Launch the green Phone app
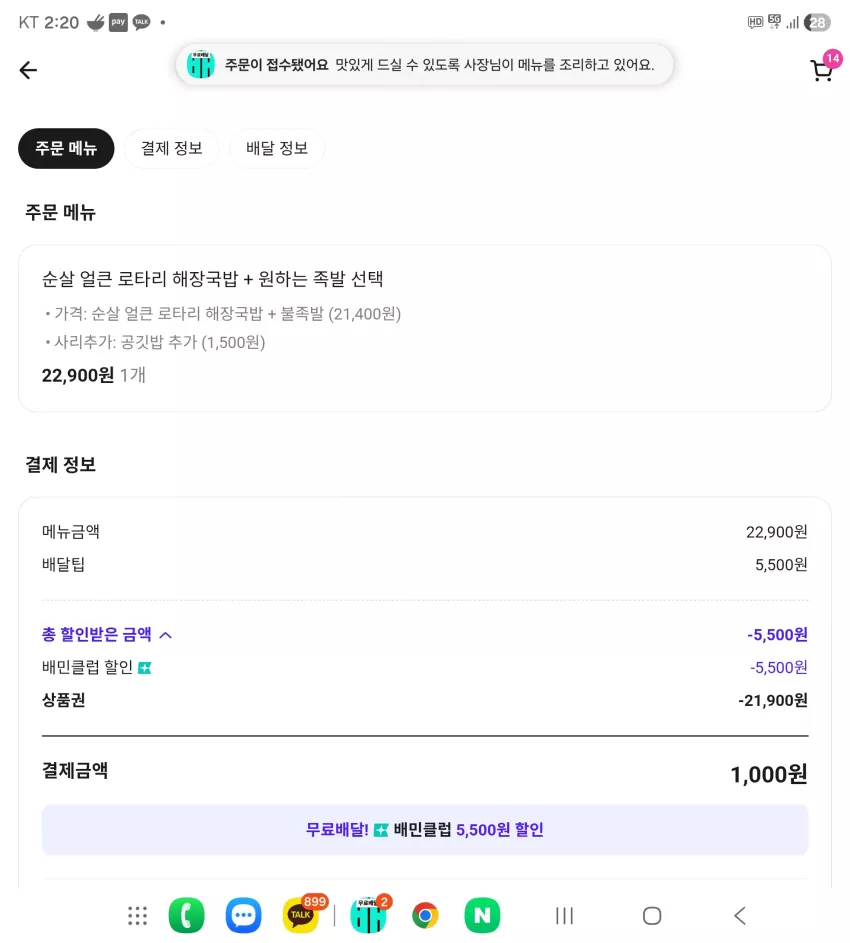This screenshot has height=943, width=850. click(x=186, y=915)
